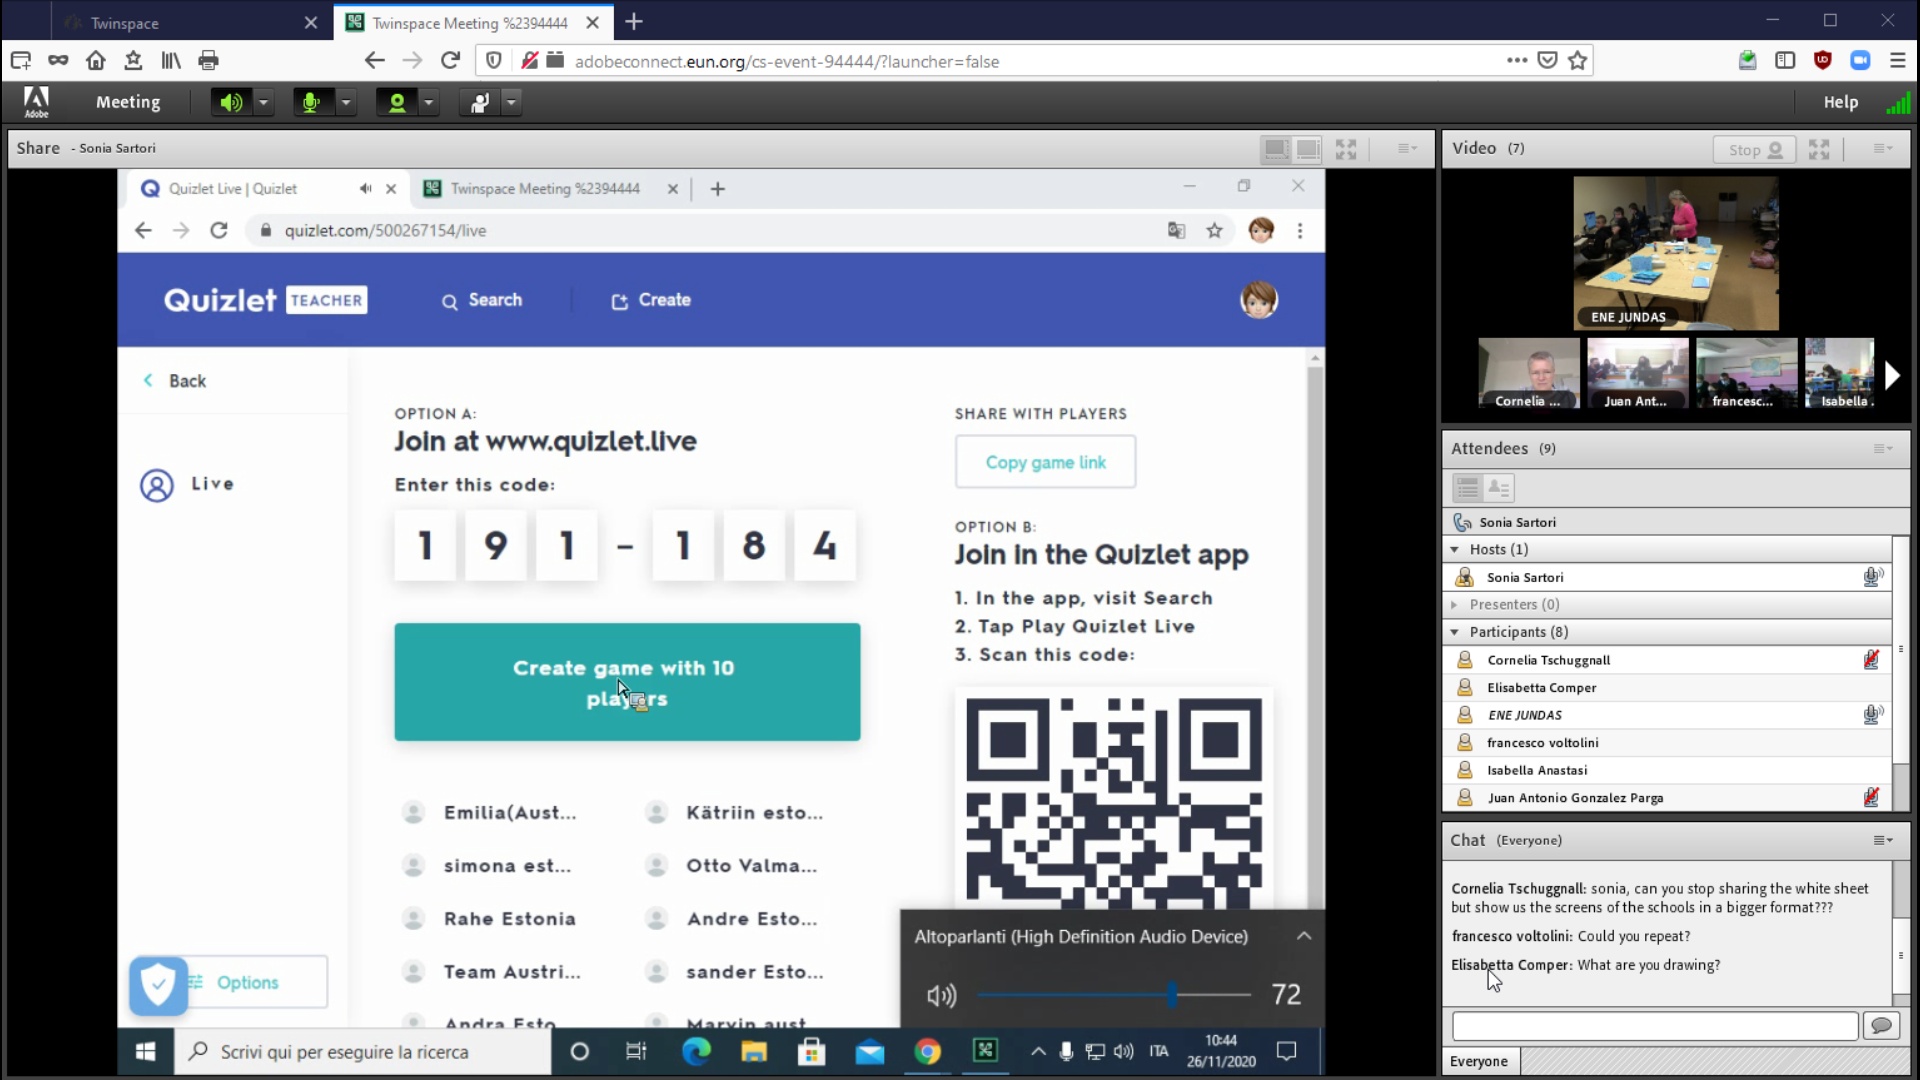The image size is (1920, 1080).
Task: Click the send chat message icon
Action: click(x=1881, y=1025)
